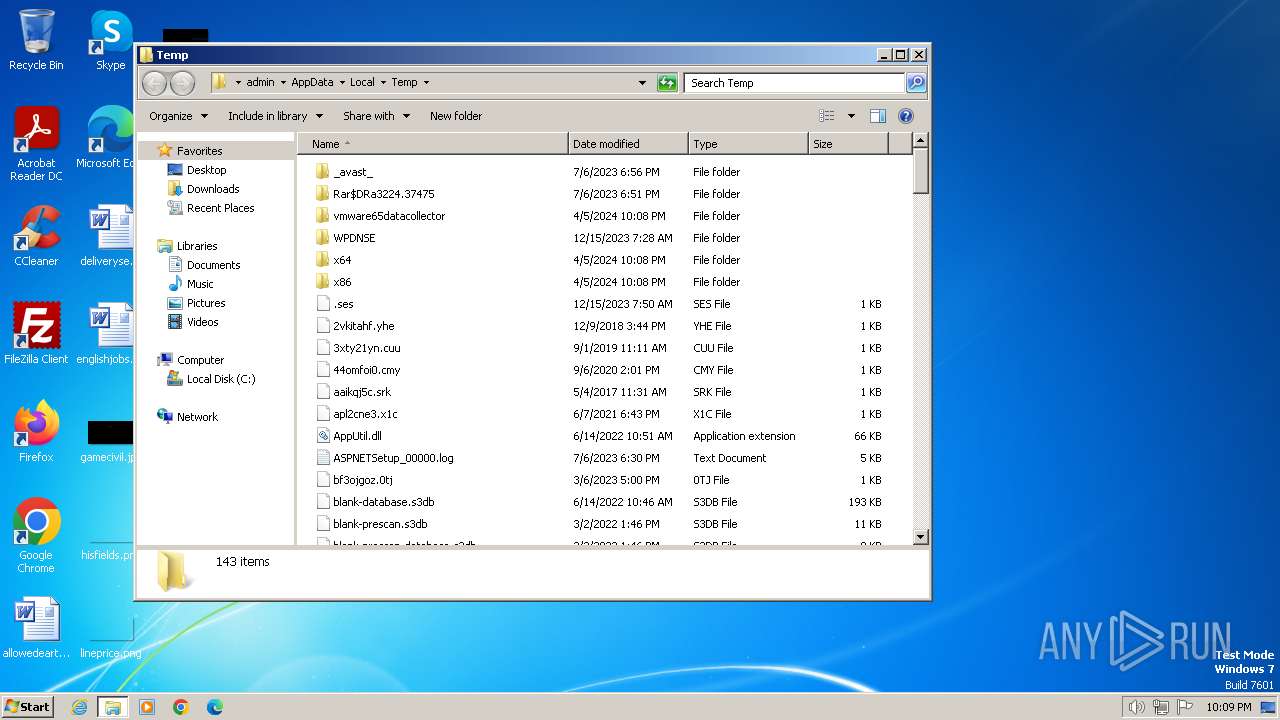Image resolution: width=1280 pixels, height=720 pixels.
Task: Sort by the Date modified column header
Action: [x=628, y=144]
